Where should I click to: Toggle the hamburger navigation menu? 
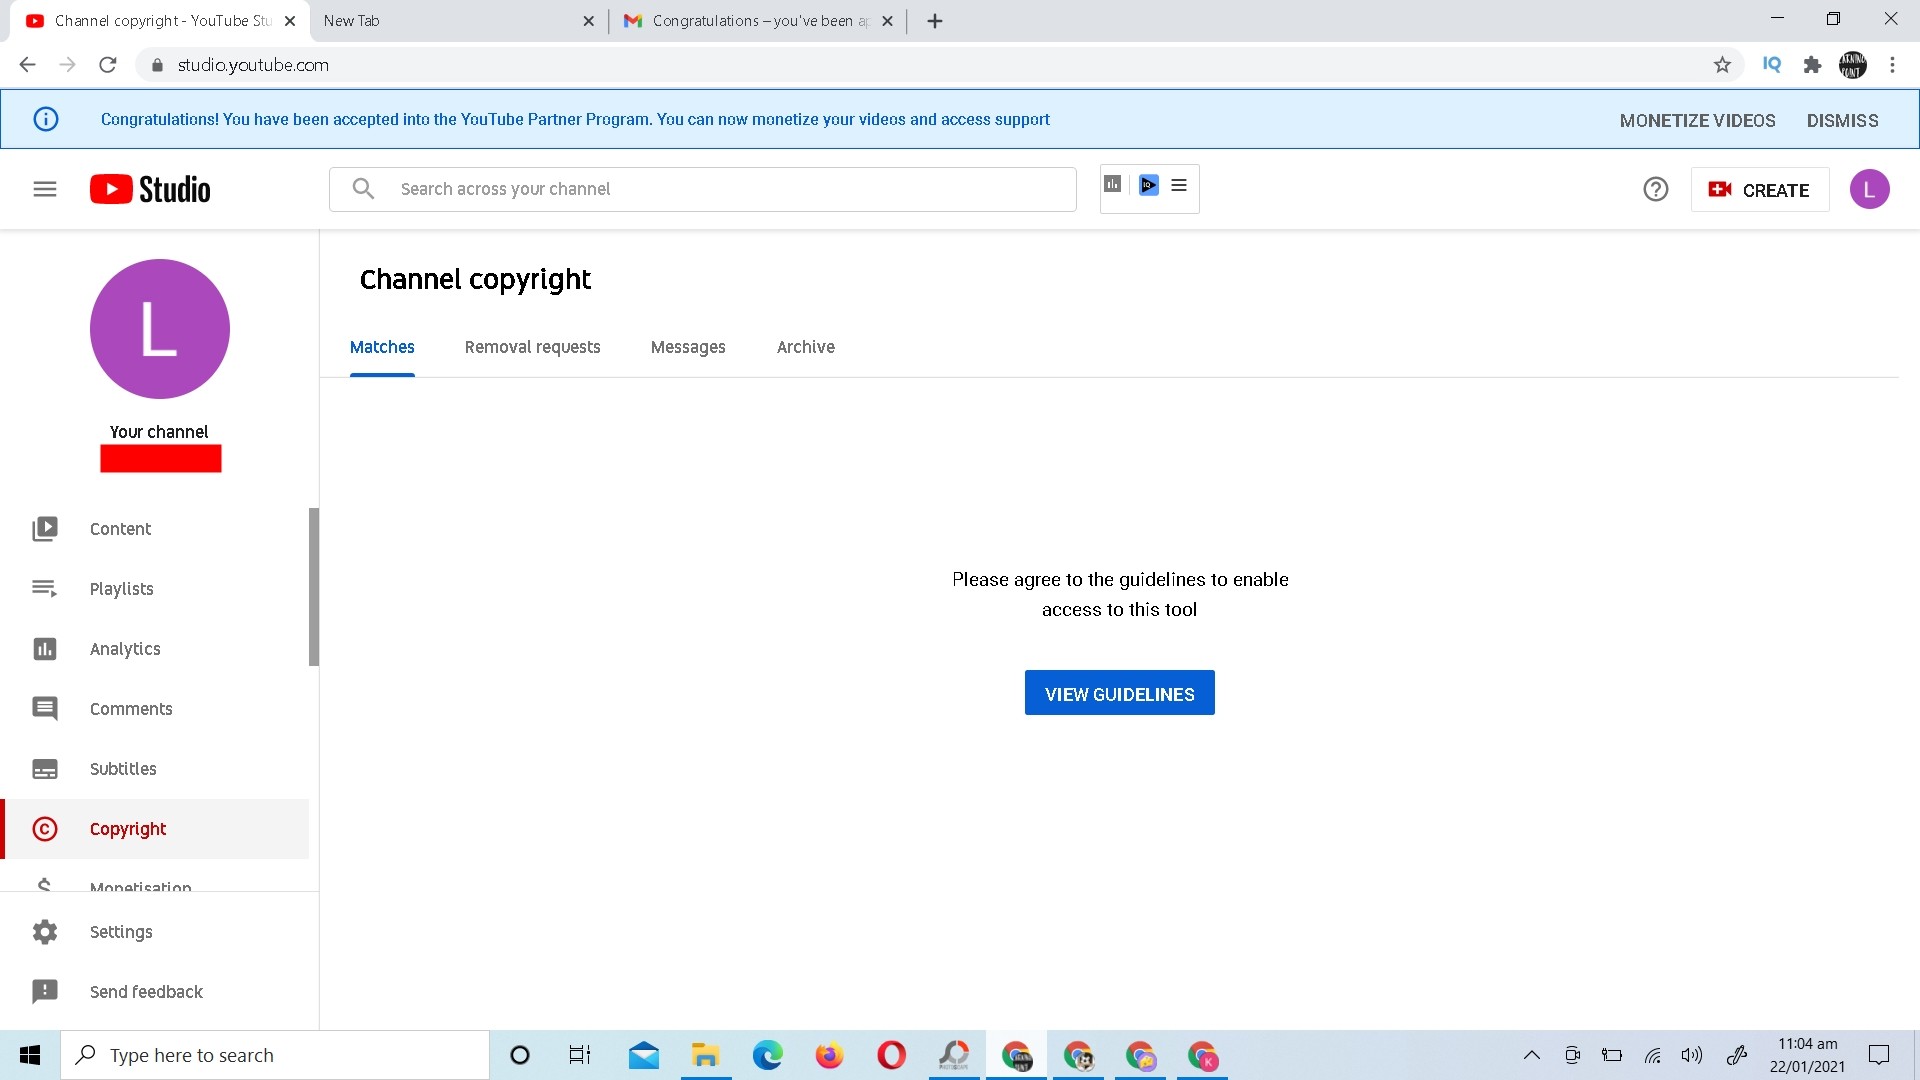pos(45,189)
